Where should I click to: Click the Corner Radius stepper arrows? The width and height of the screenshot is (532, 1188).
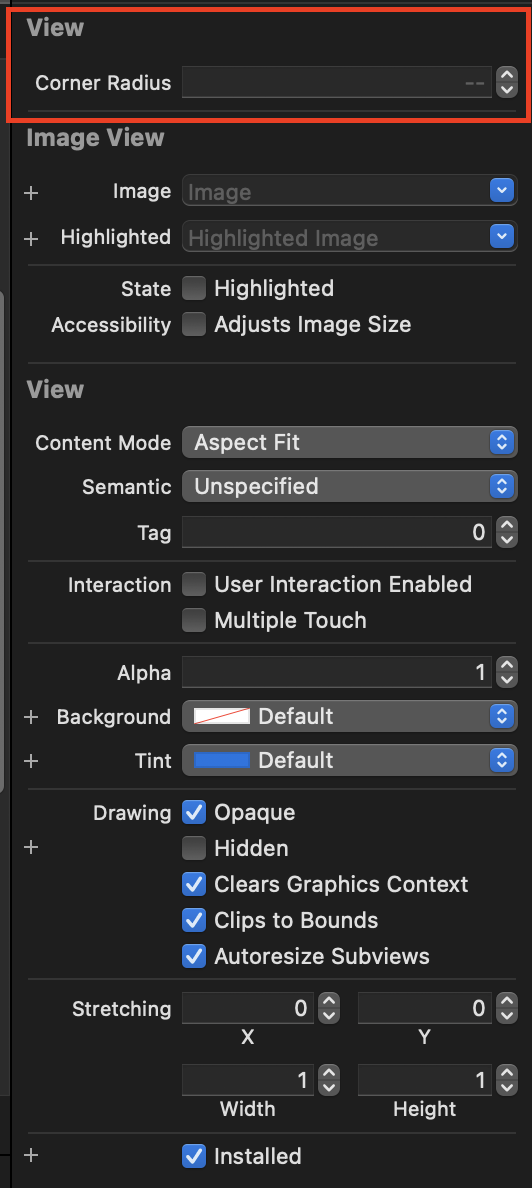[x=506, y=82]
